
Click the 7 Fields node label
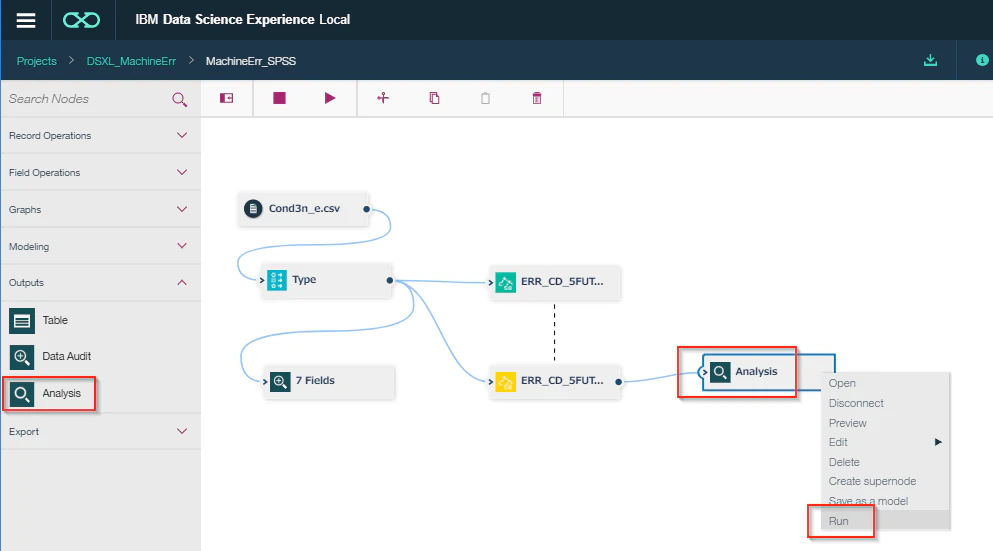point(315,381)
